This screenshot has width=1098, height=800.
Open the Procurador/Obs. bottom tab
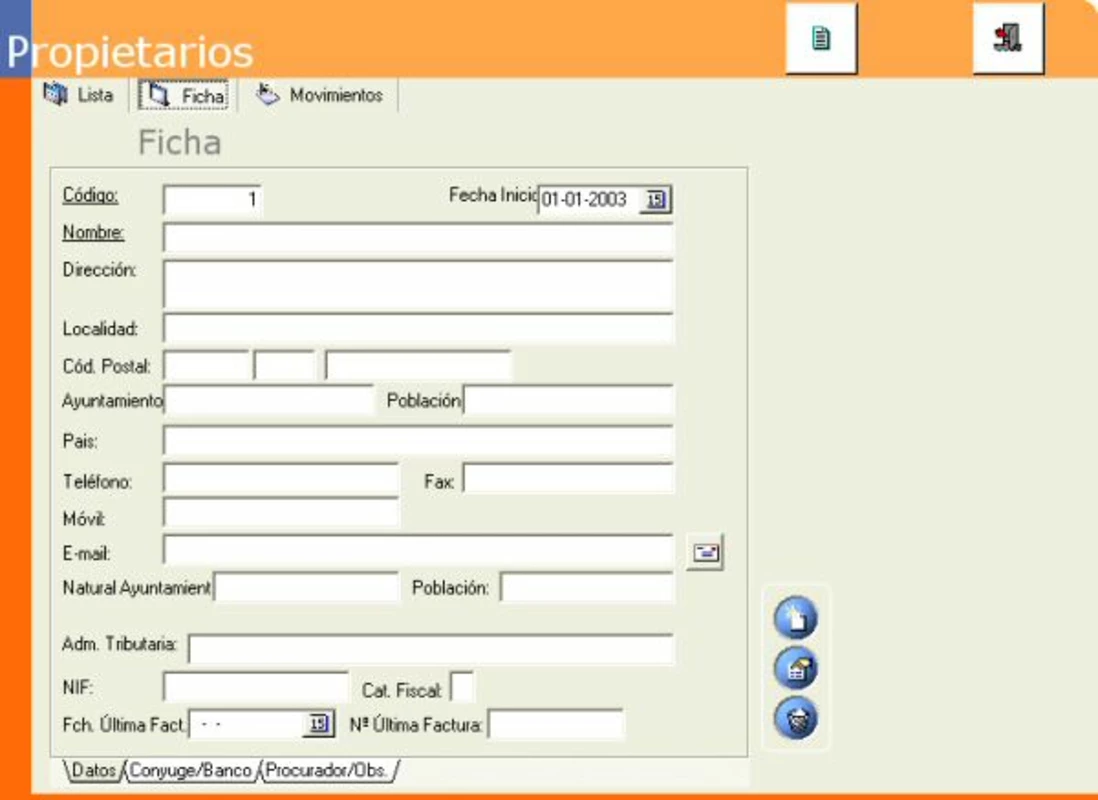click(x=327, y=771)
